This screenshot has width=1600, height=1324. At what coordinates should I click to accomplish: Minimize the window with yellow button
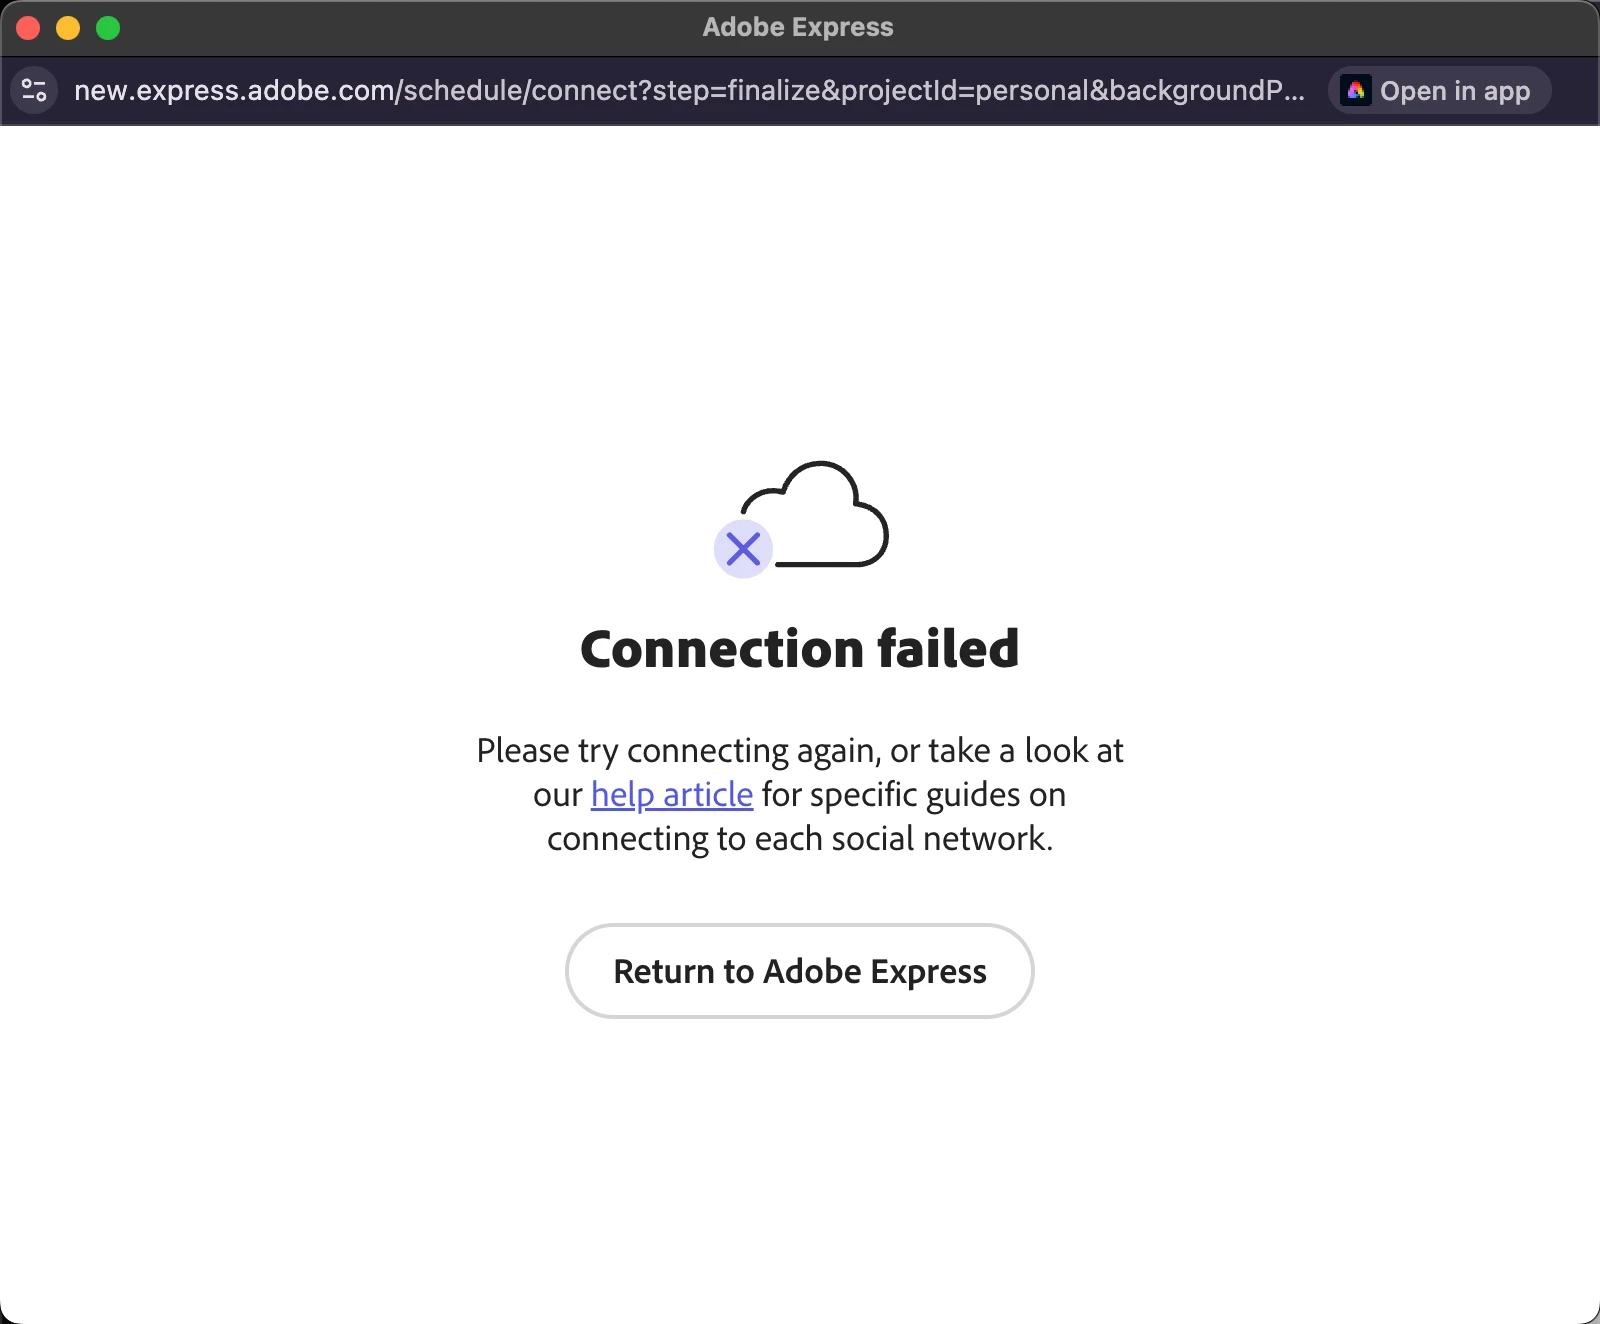[x=68, y=28]
